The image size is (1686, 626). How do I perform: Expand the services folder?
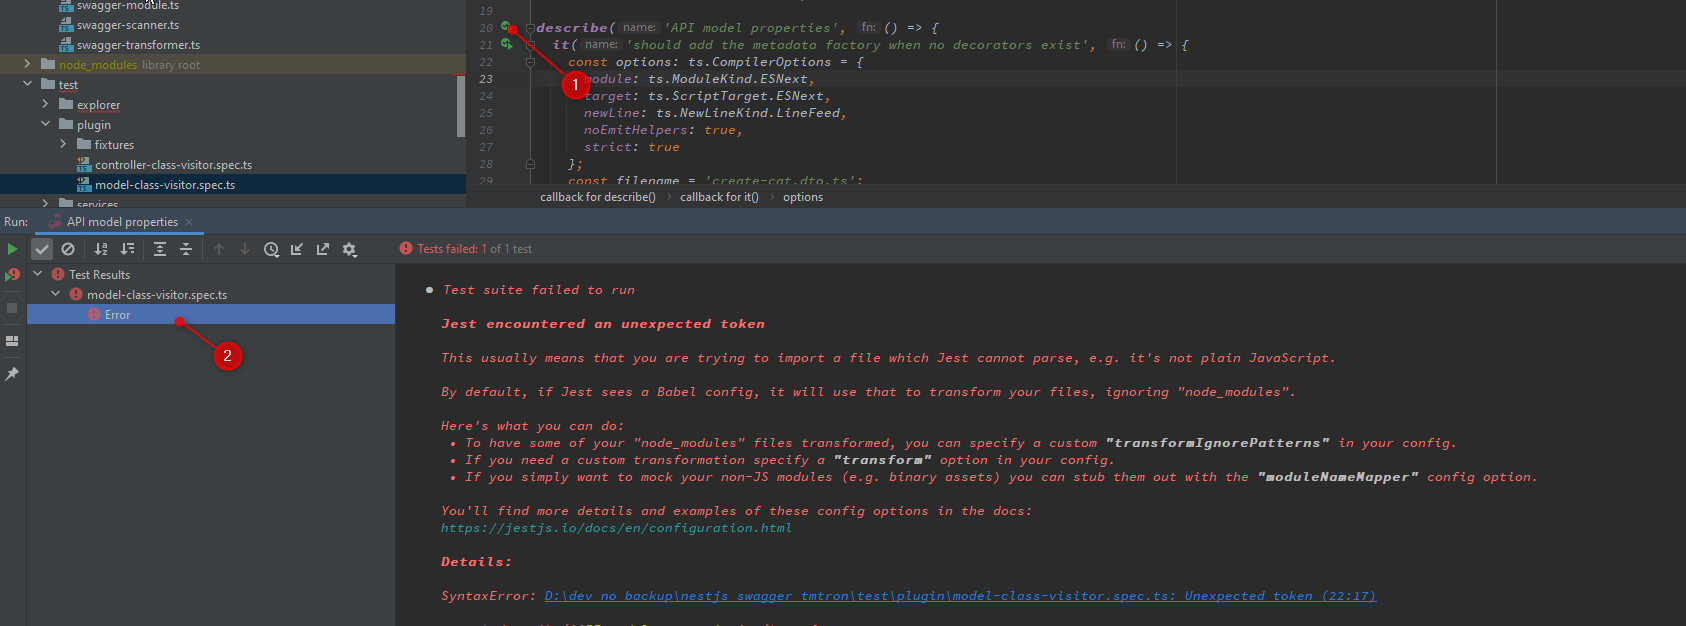point(45,203)
